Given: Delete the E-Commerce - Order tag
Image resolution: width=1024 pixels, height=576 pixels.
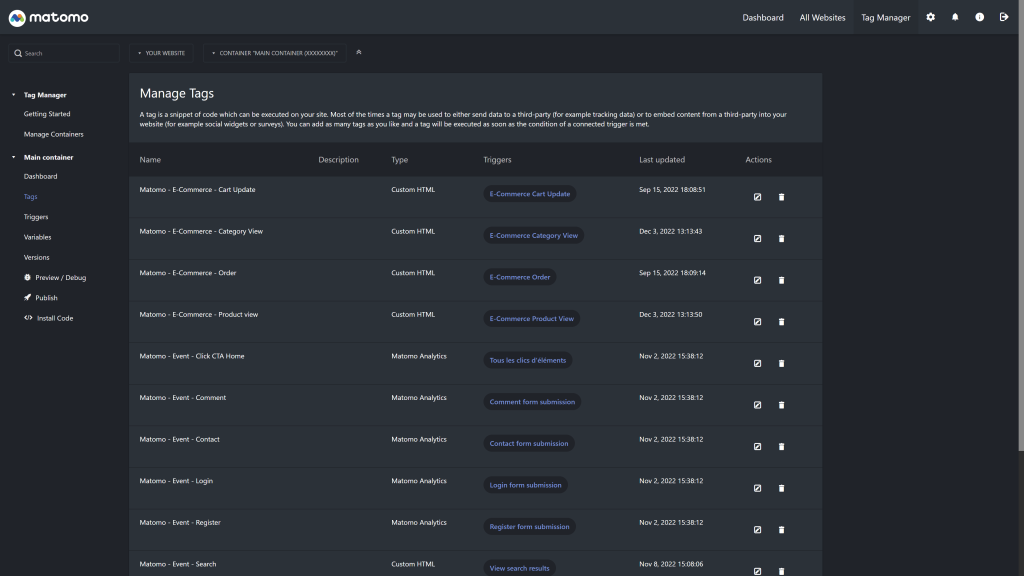Looking at the screenshot, I should pos(782,280).
